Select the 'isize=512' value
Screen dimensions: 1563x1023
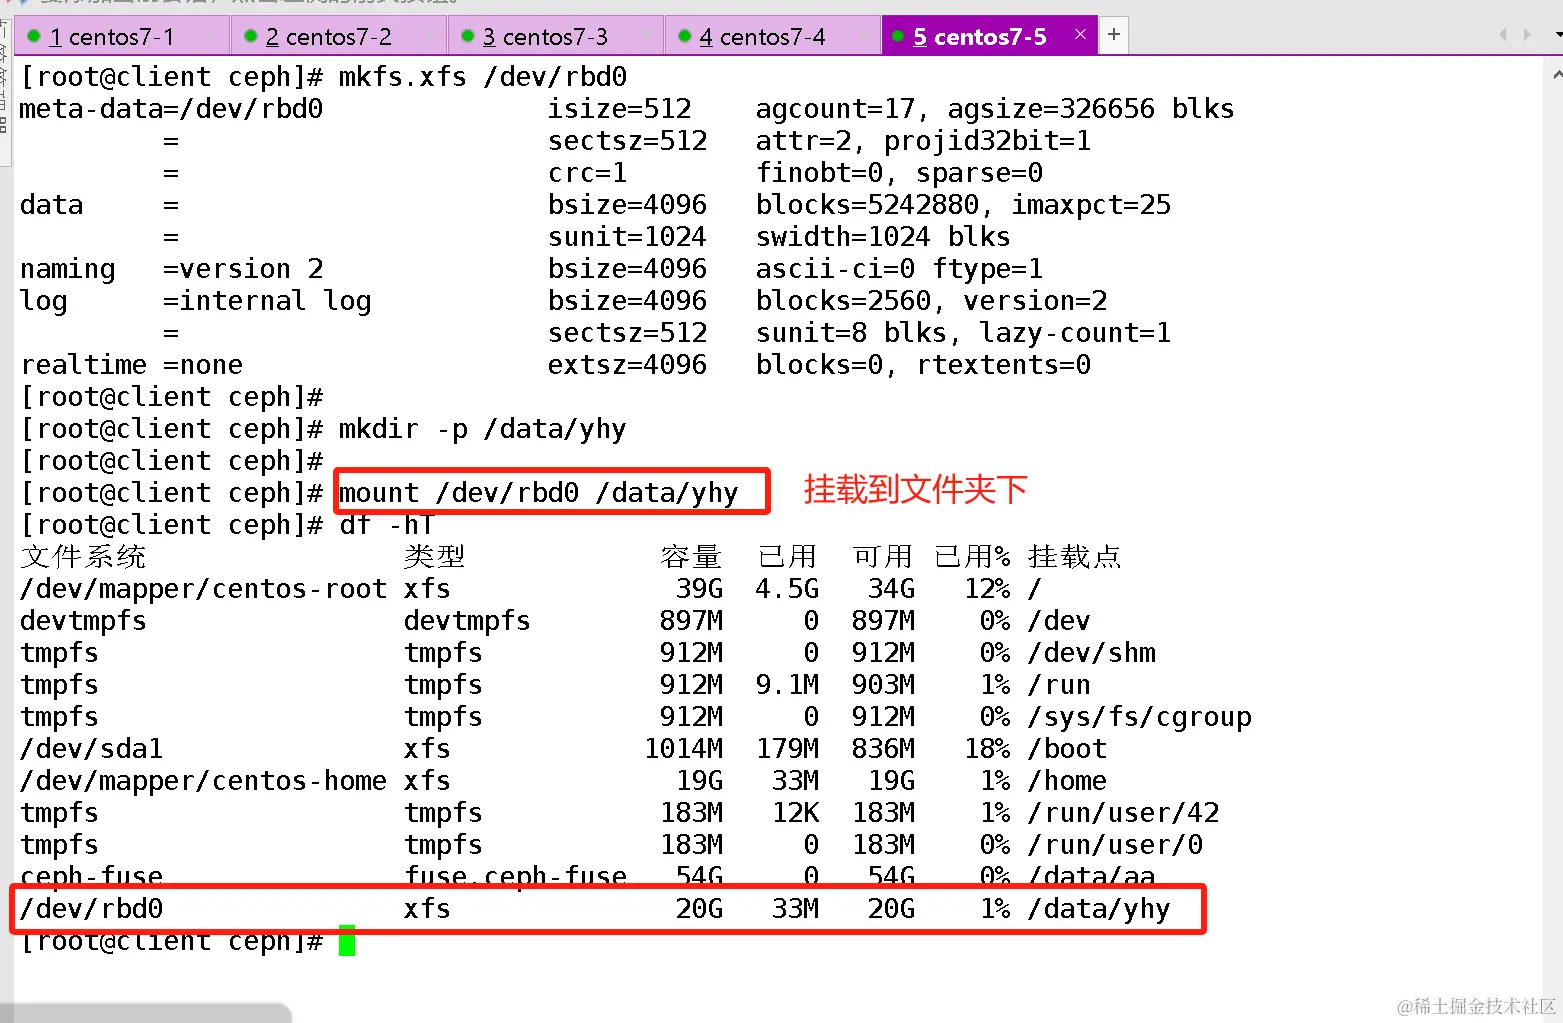pyautogui.click(x=620, y=109)
